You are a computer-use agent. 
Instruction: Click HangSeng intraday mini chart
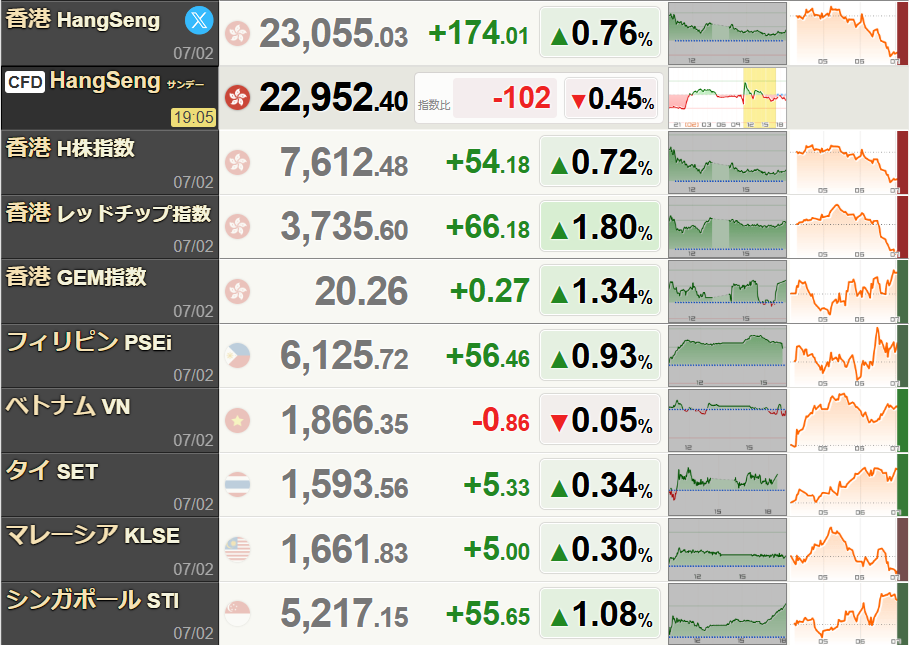tap(728, 33)
